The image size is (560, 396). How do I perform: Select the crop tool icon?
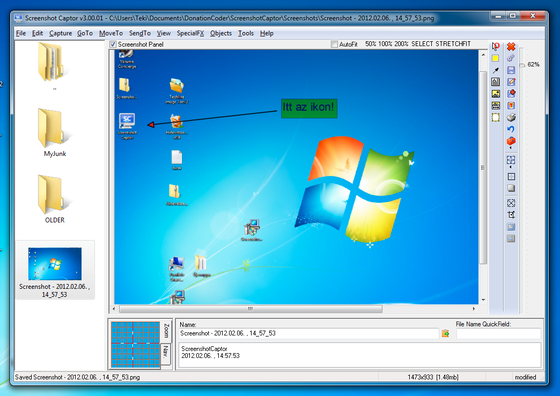pyautogui.click(x=511, y=215)
